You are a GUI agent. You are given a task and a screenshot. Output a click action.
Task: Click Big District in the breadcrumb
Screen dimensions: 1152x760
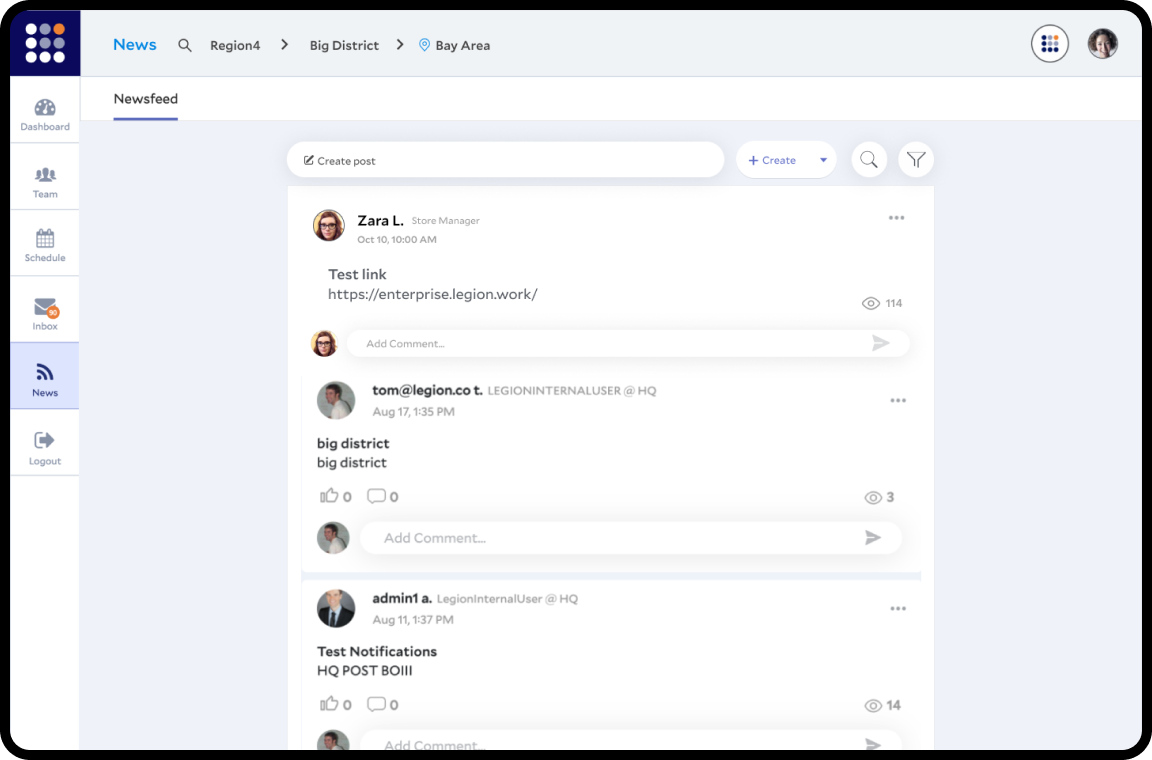tap(344, 45)
